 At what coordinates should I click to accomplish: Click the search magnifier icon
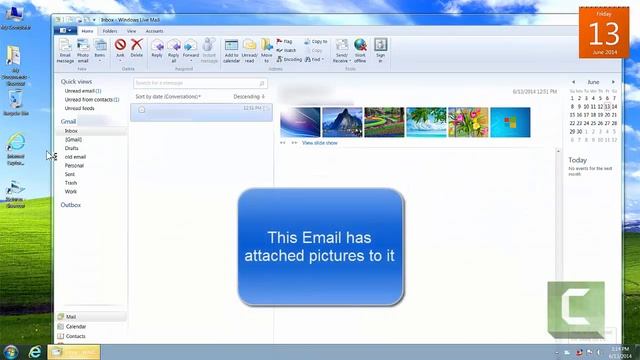pos(262,83)
